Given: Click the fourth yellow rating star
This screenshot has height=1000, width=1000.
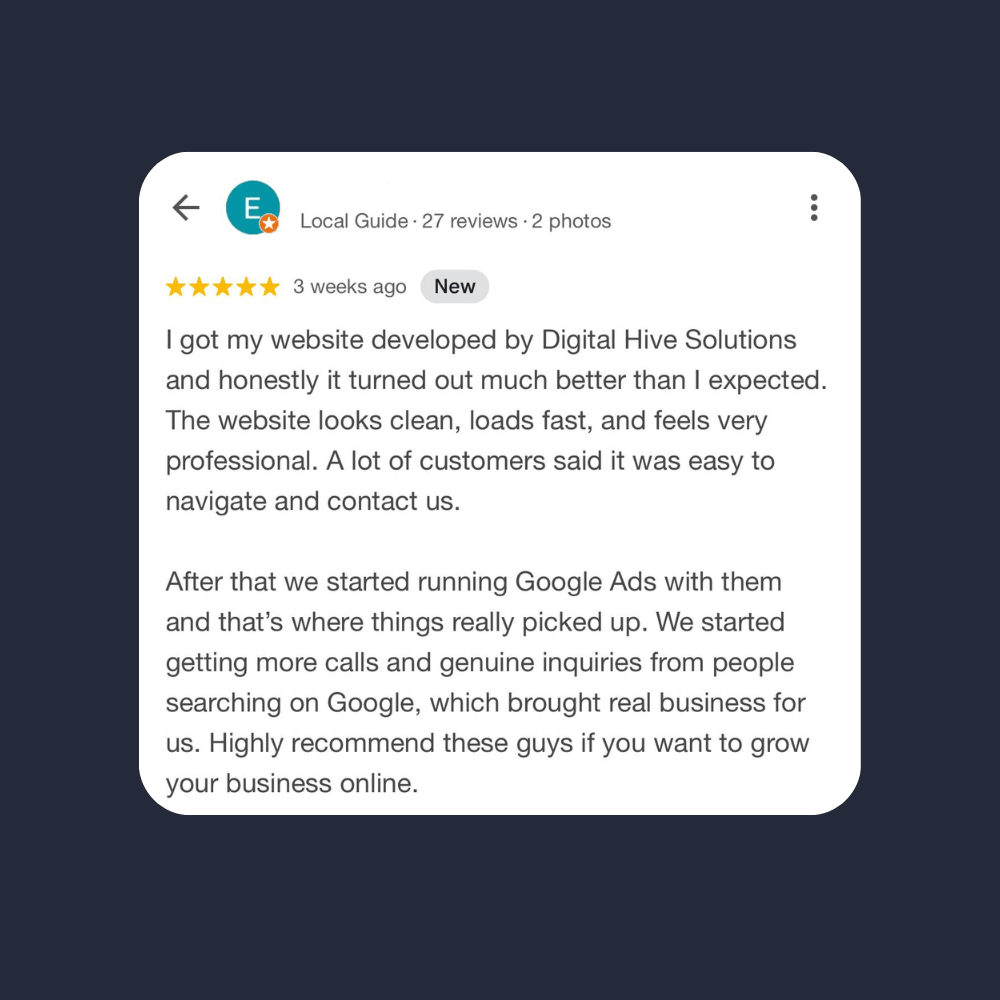Looking at the screenshot, I should 245,288.
